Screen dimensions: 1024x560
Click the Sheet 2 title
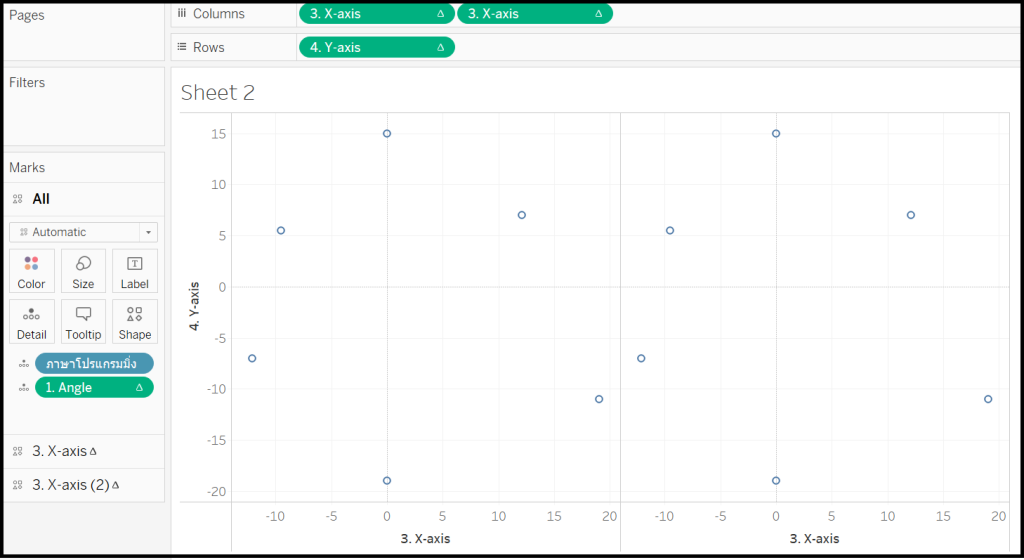coord(218,93)
